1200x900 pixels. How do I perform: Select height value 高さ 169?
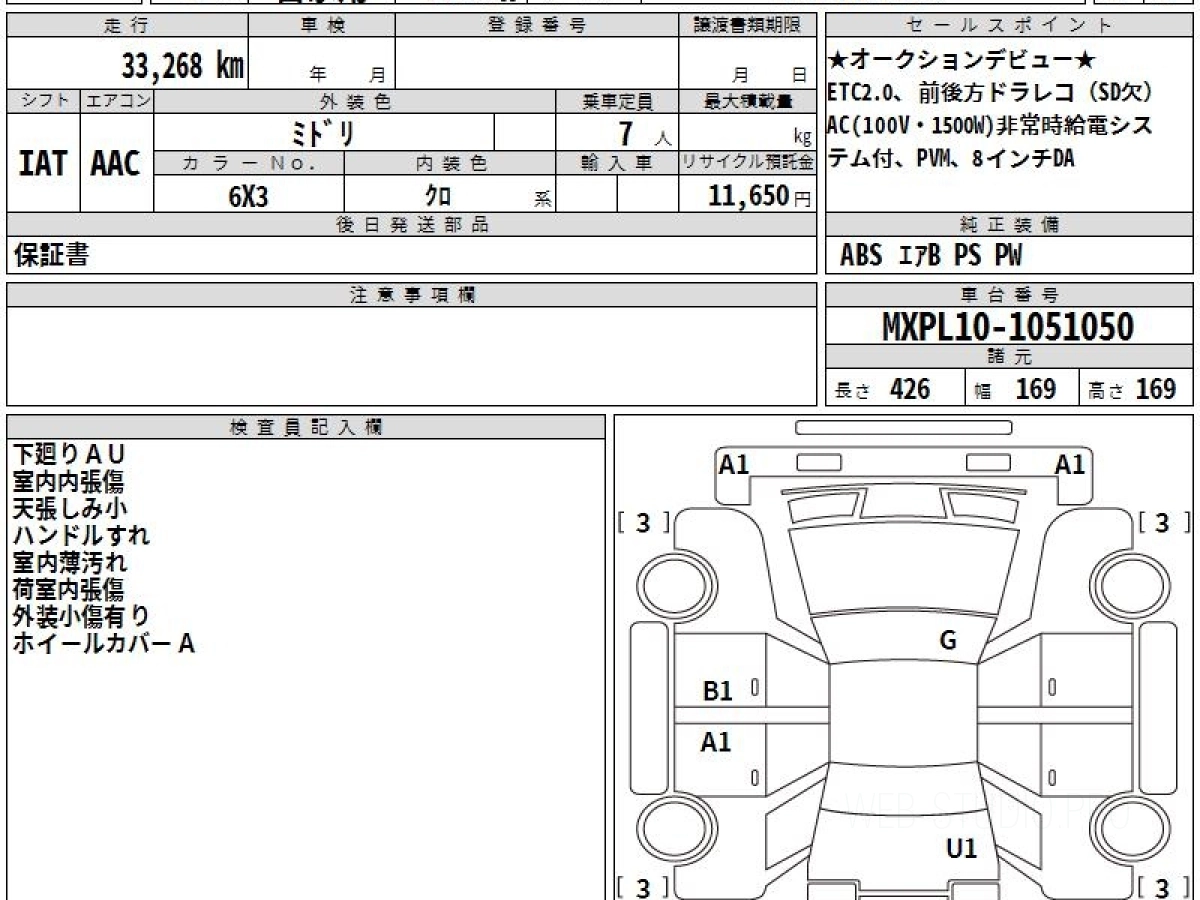pos(1132,389)
